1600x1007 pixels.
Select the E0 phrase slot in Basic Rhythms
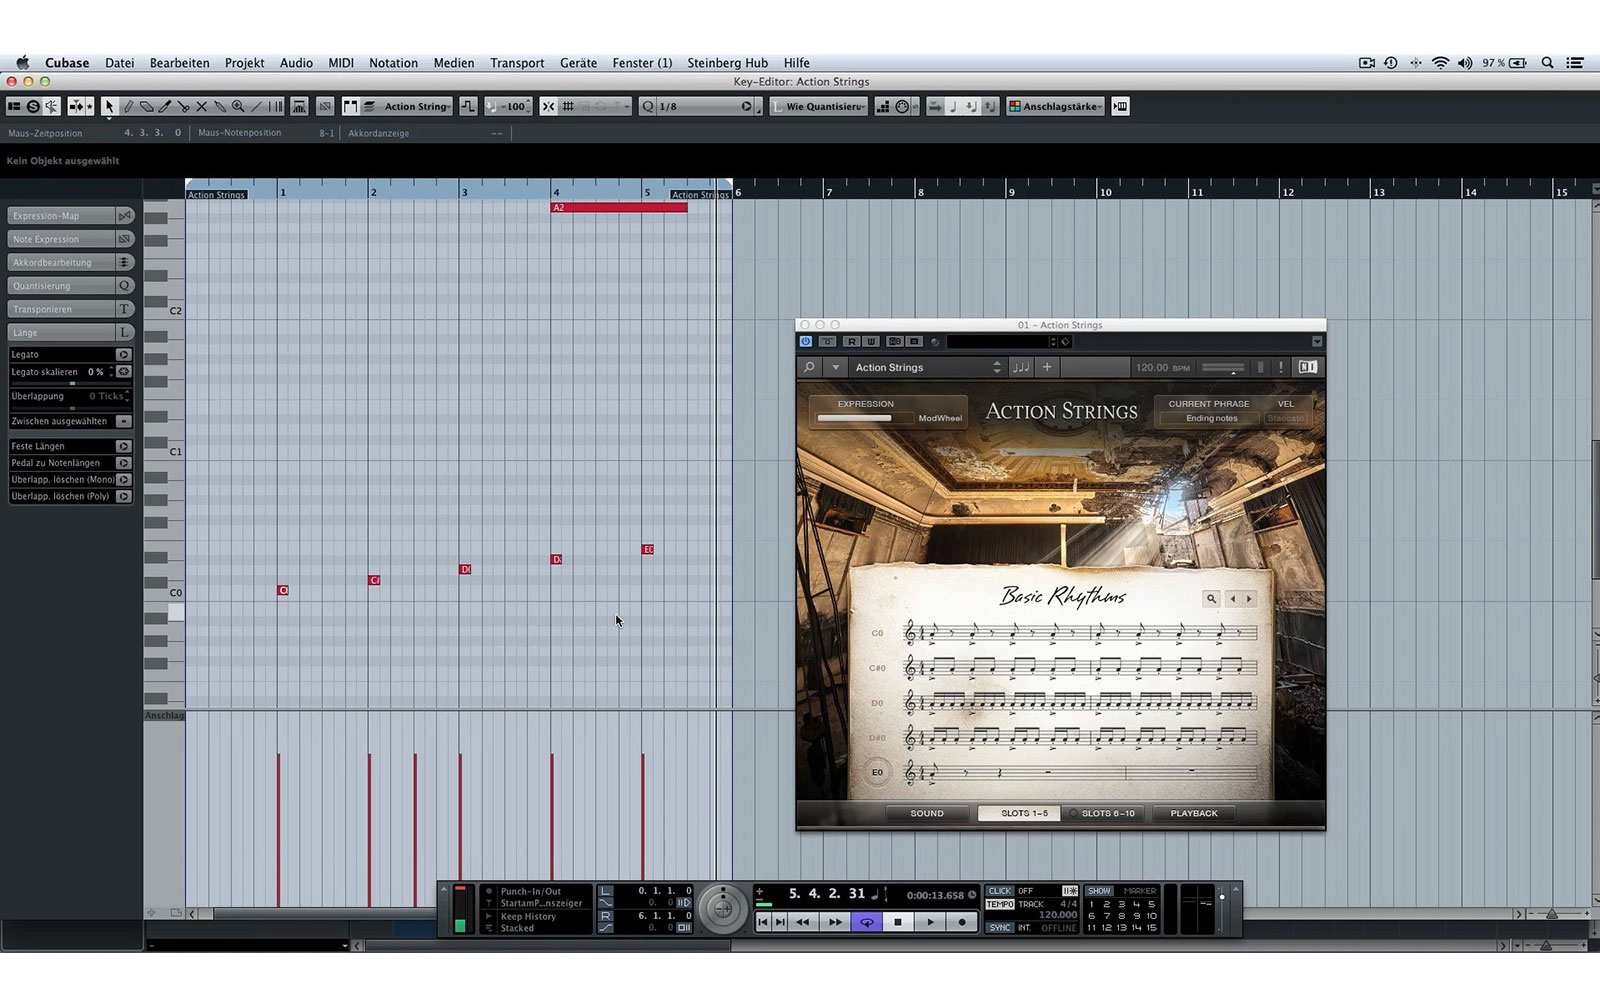877,772
